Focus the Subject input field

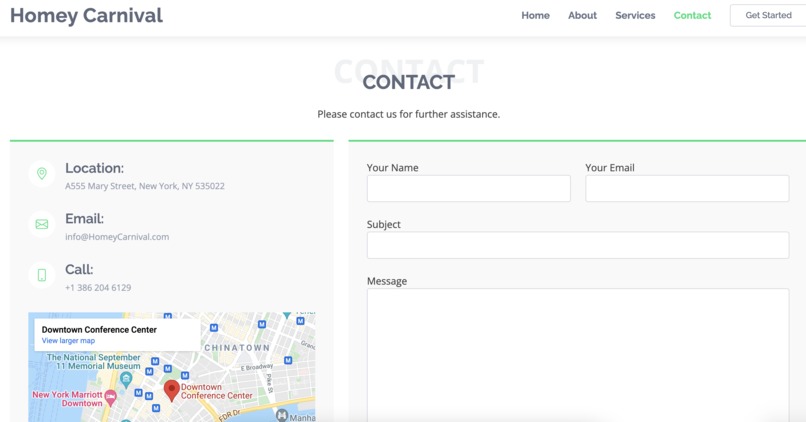pos(578,245)
